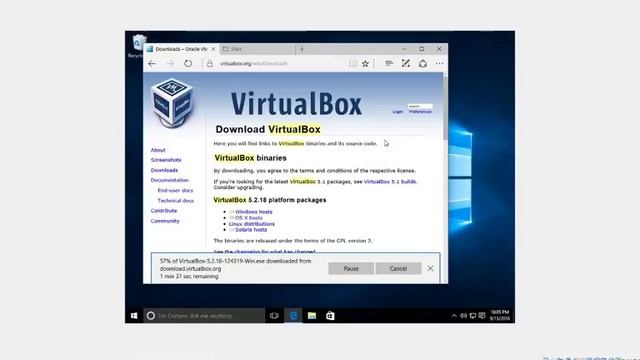
Task: Open File Explorer from the taskbar
Action: [312, 316]
